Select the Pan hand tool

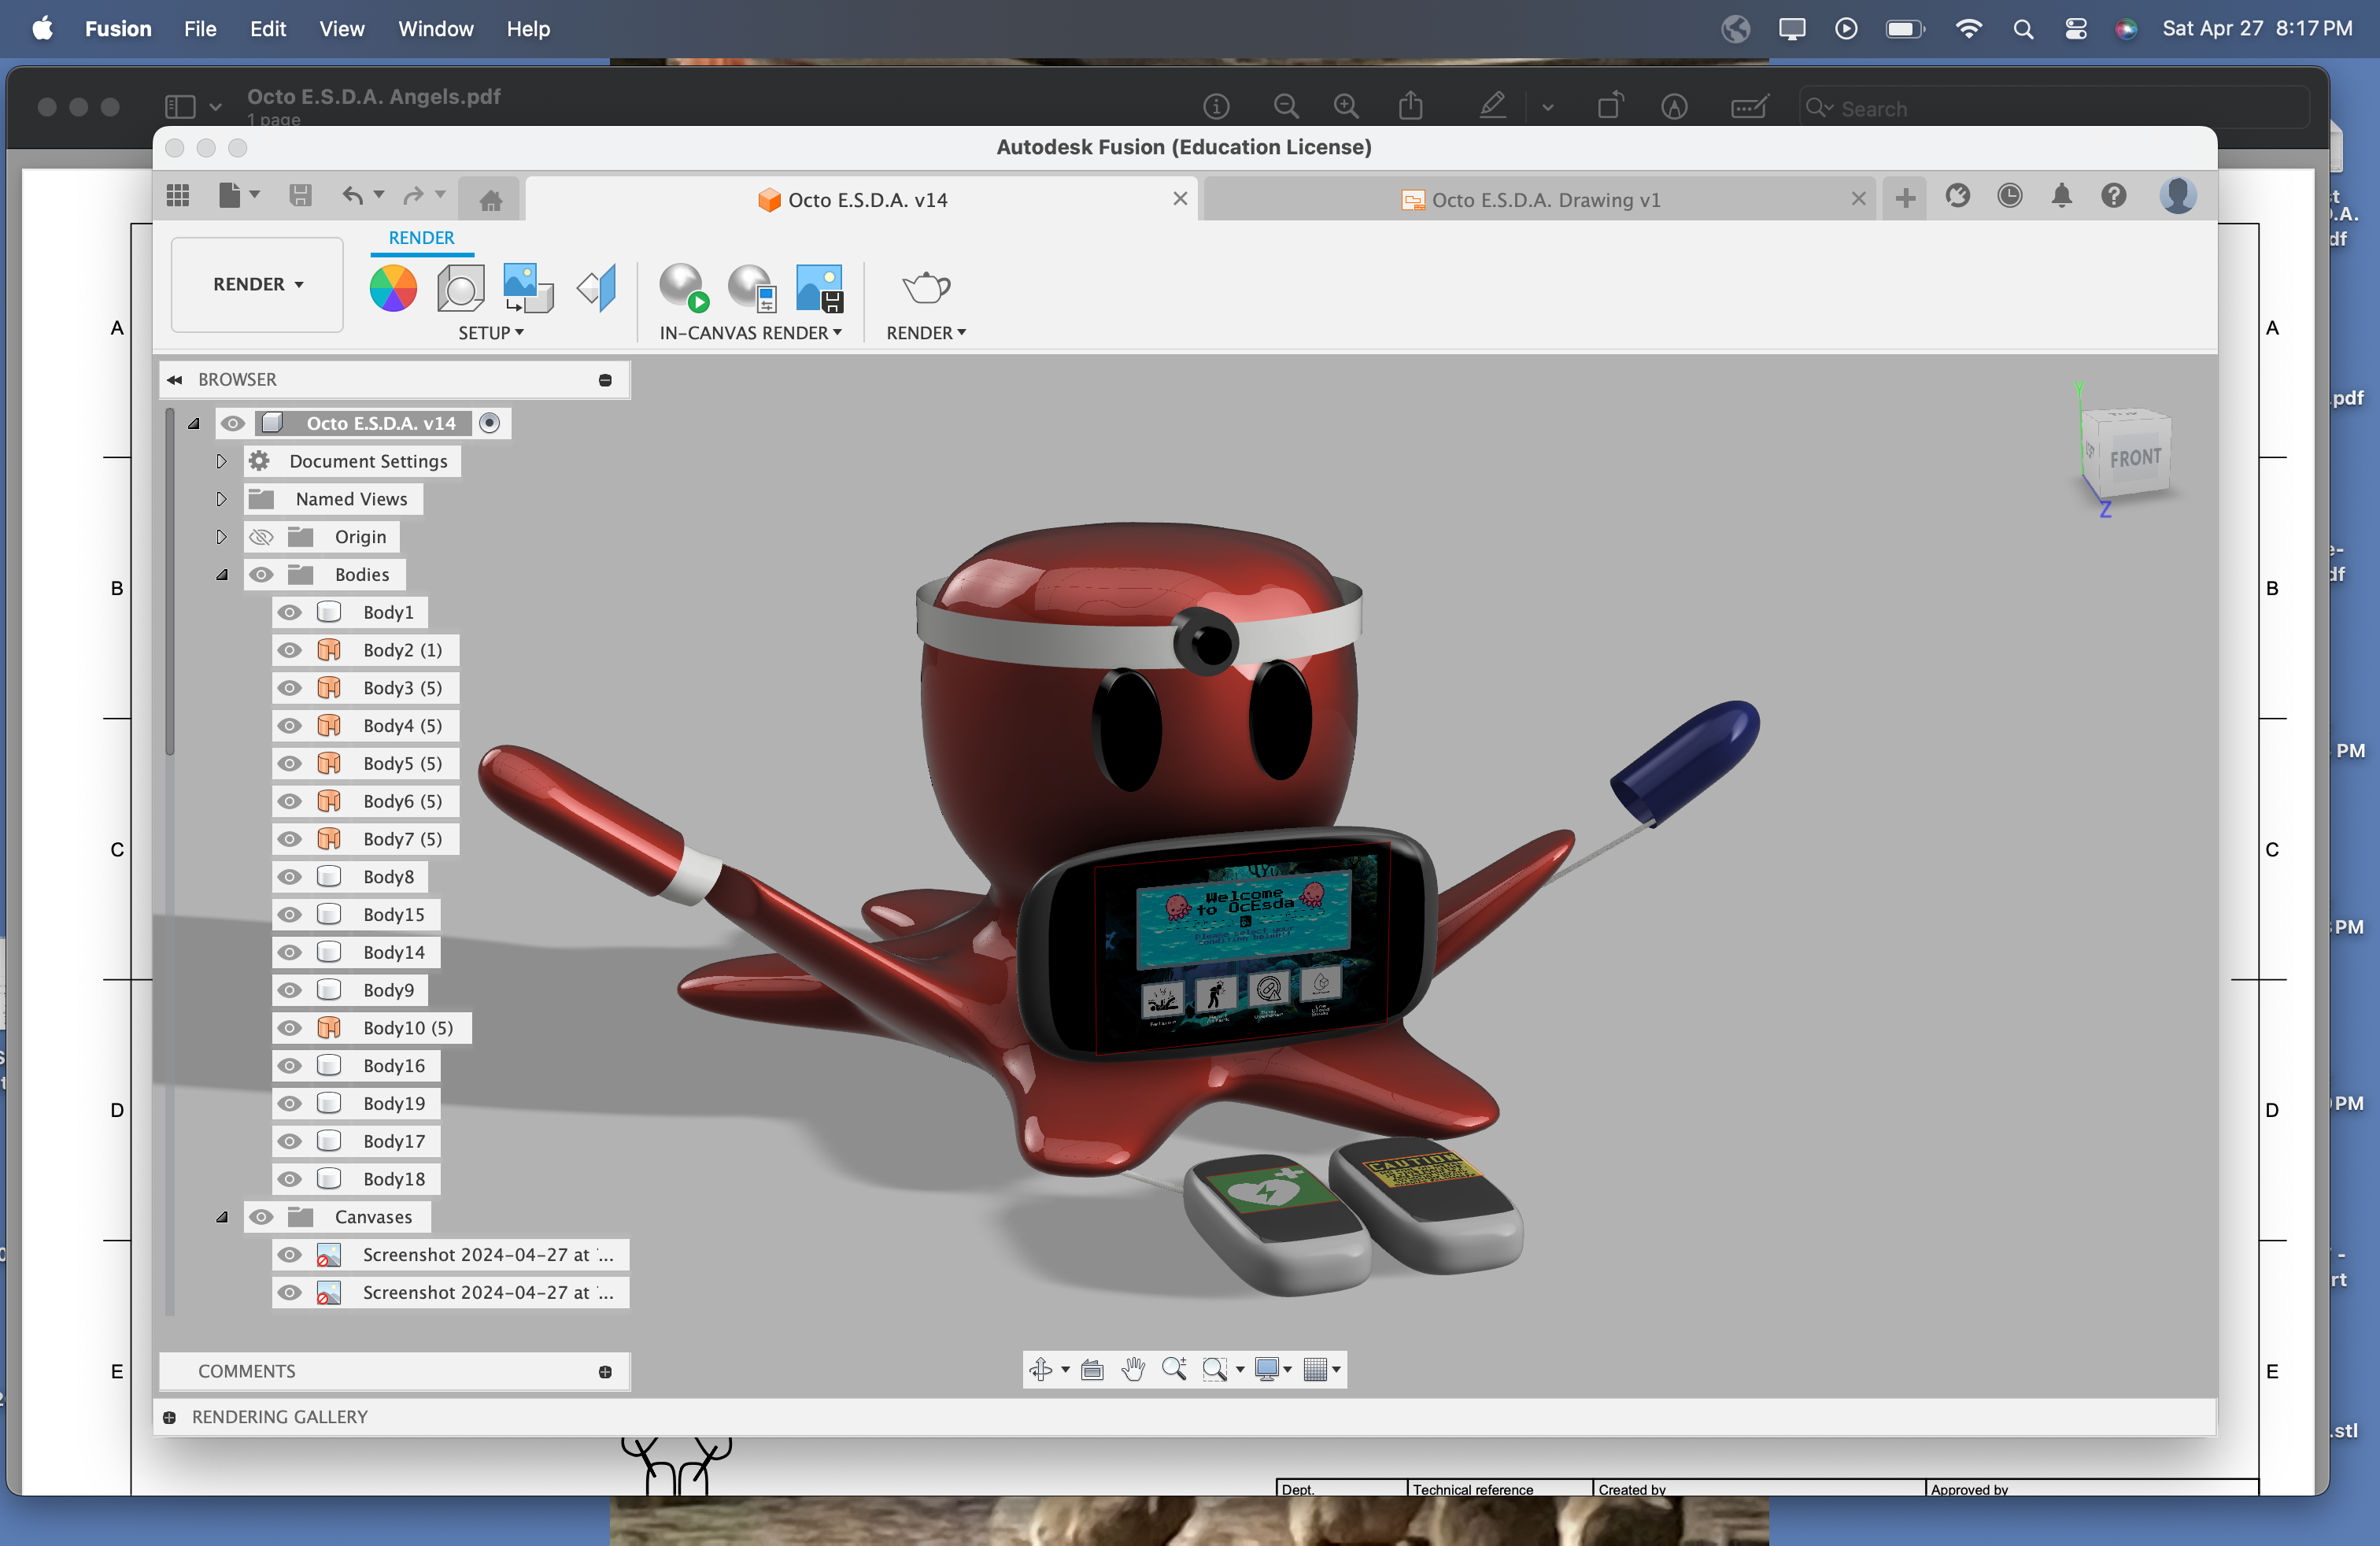tap(1133, 1369)
